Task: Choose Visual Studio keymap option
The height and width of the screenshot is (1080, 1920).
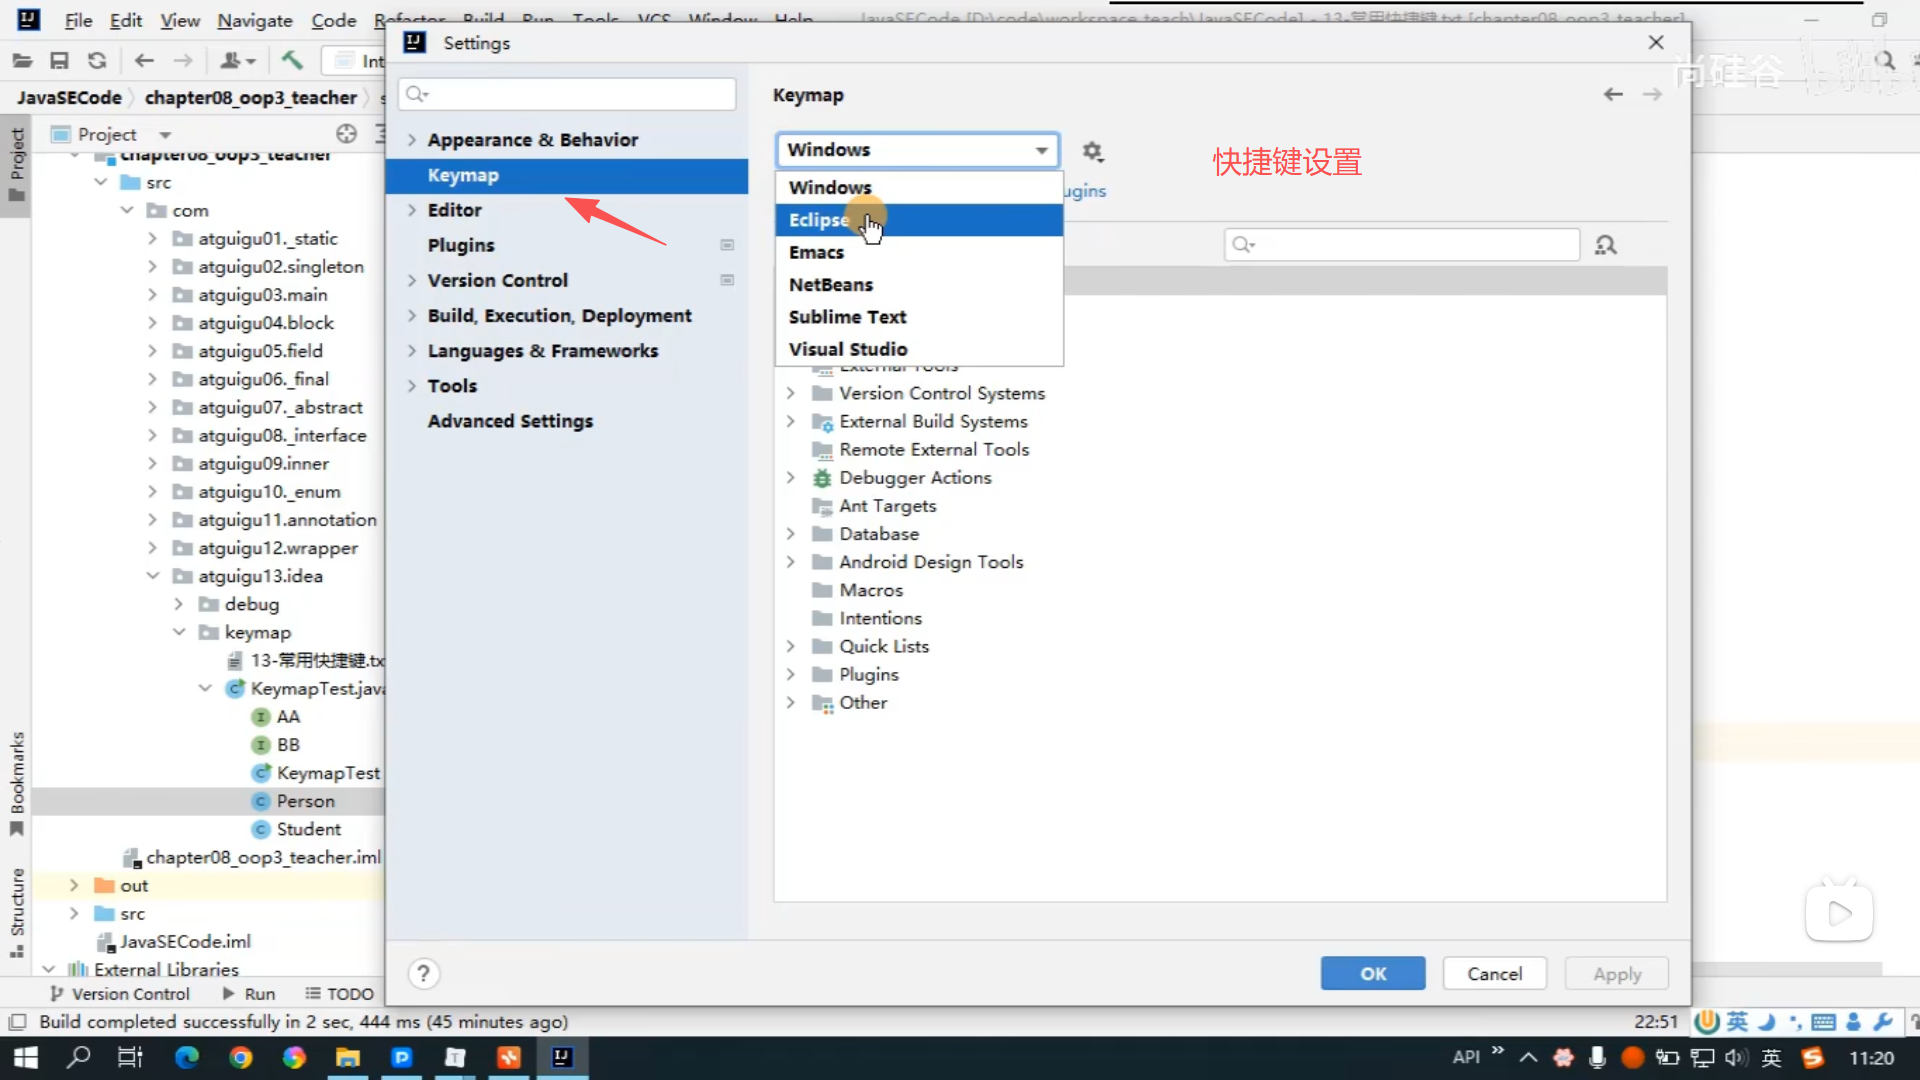Action: [x=848, y=349]
